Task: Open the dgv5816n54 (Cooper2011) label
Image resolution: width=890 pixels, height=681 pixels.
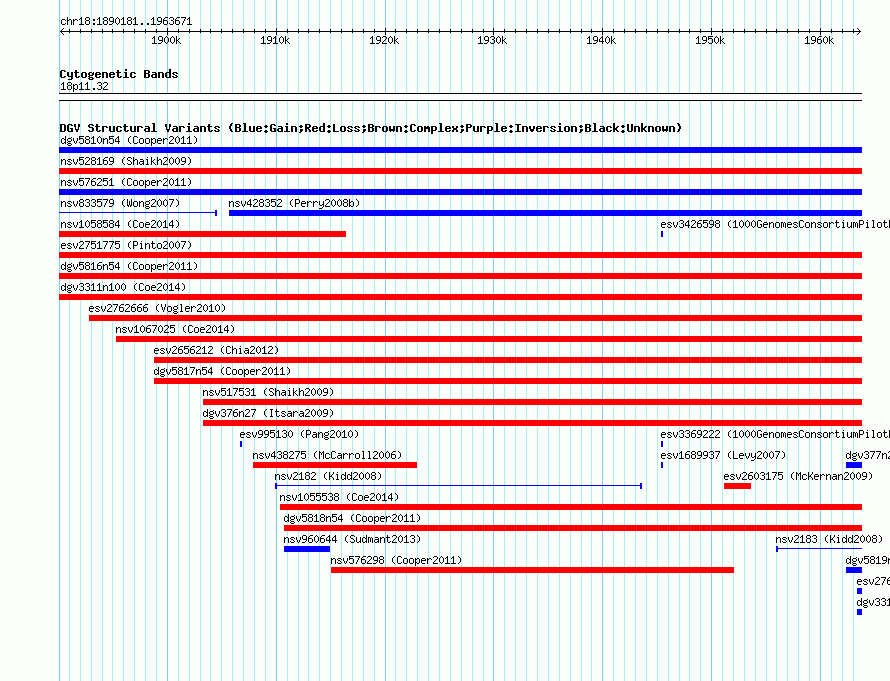Action: pyautogui.click(x=129, y=266)
